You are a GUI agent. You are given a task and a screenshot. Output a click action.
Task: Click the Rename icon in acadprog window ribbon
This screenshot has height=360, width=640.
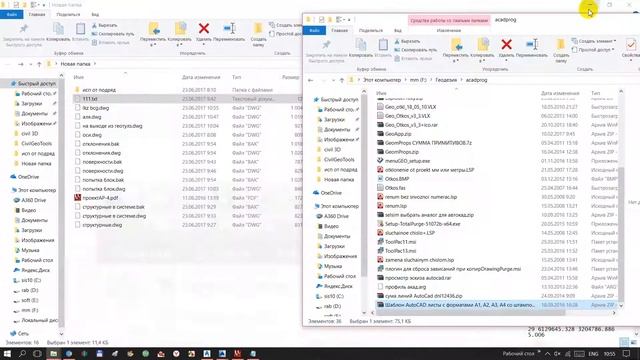pyautogui.click(x=532, y=44)
